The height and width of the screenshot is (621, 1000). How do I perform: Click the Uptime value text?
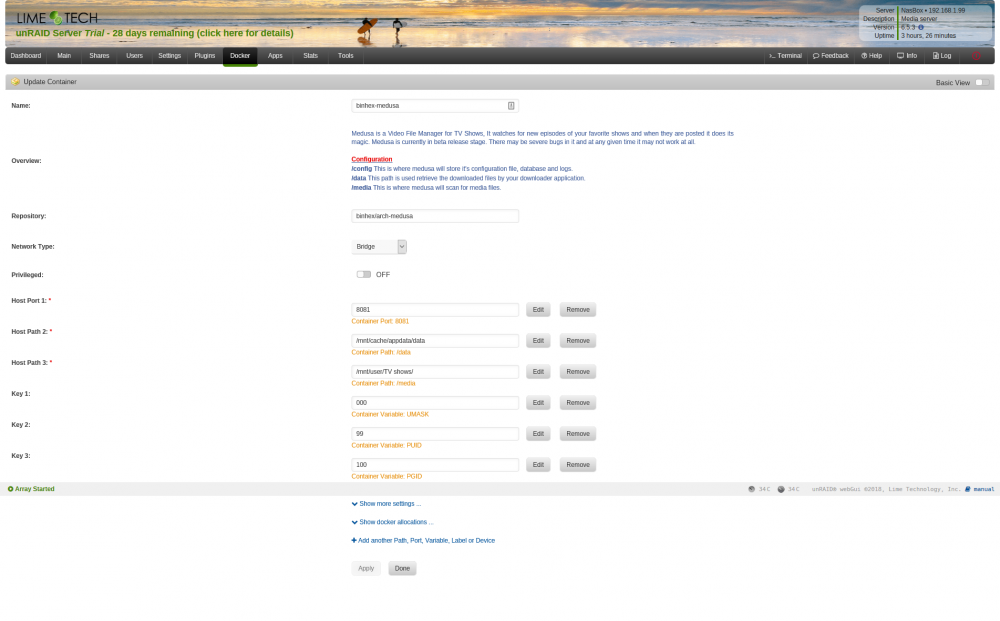coord(929,36)
